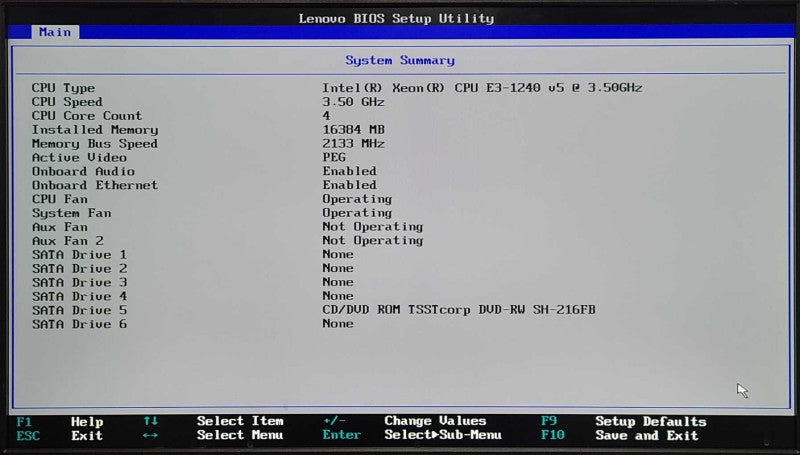
Task: Click the SATA Drive 6 label
Action: tap(79, 324)
